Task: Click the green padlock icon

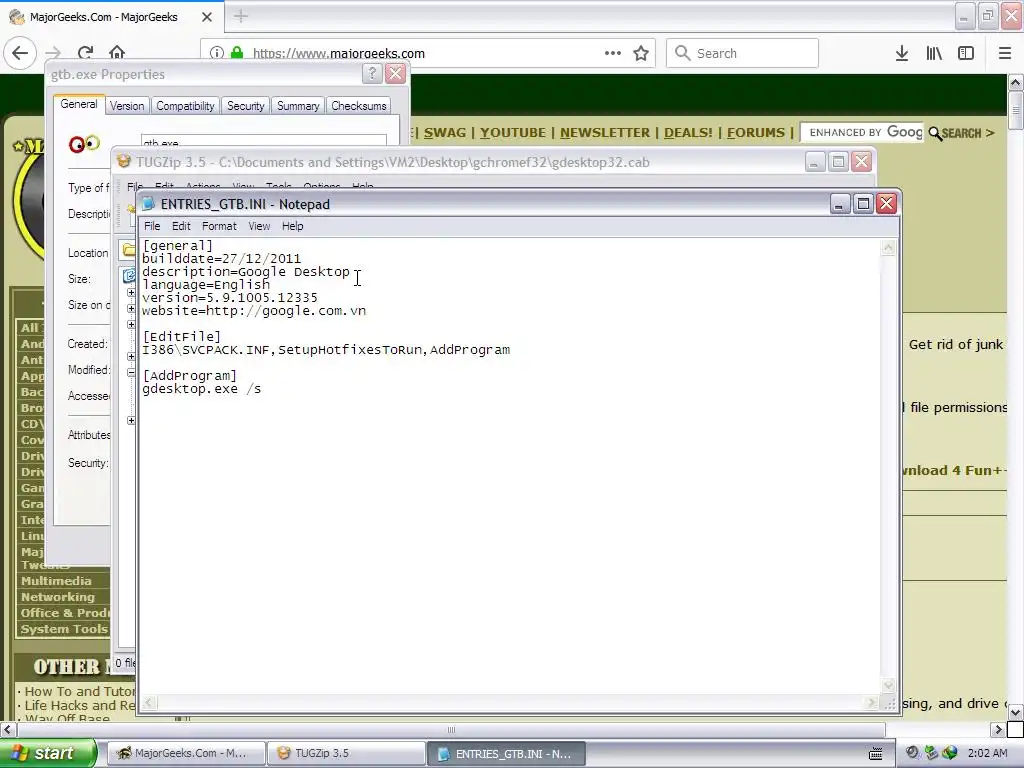Action: pos(237,53)
